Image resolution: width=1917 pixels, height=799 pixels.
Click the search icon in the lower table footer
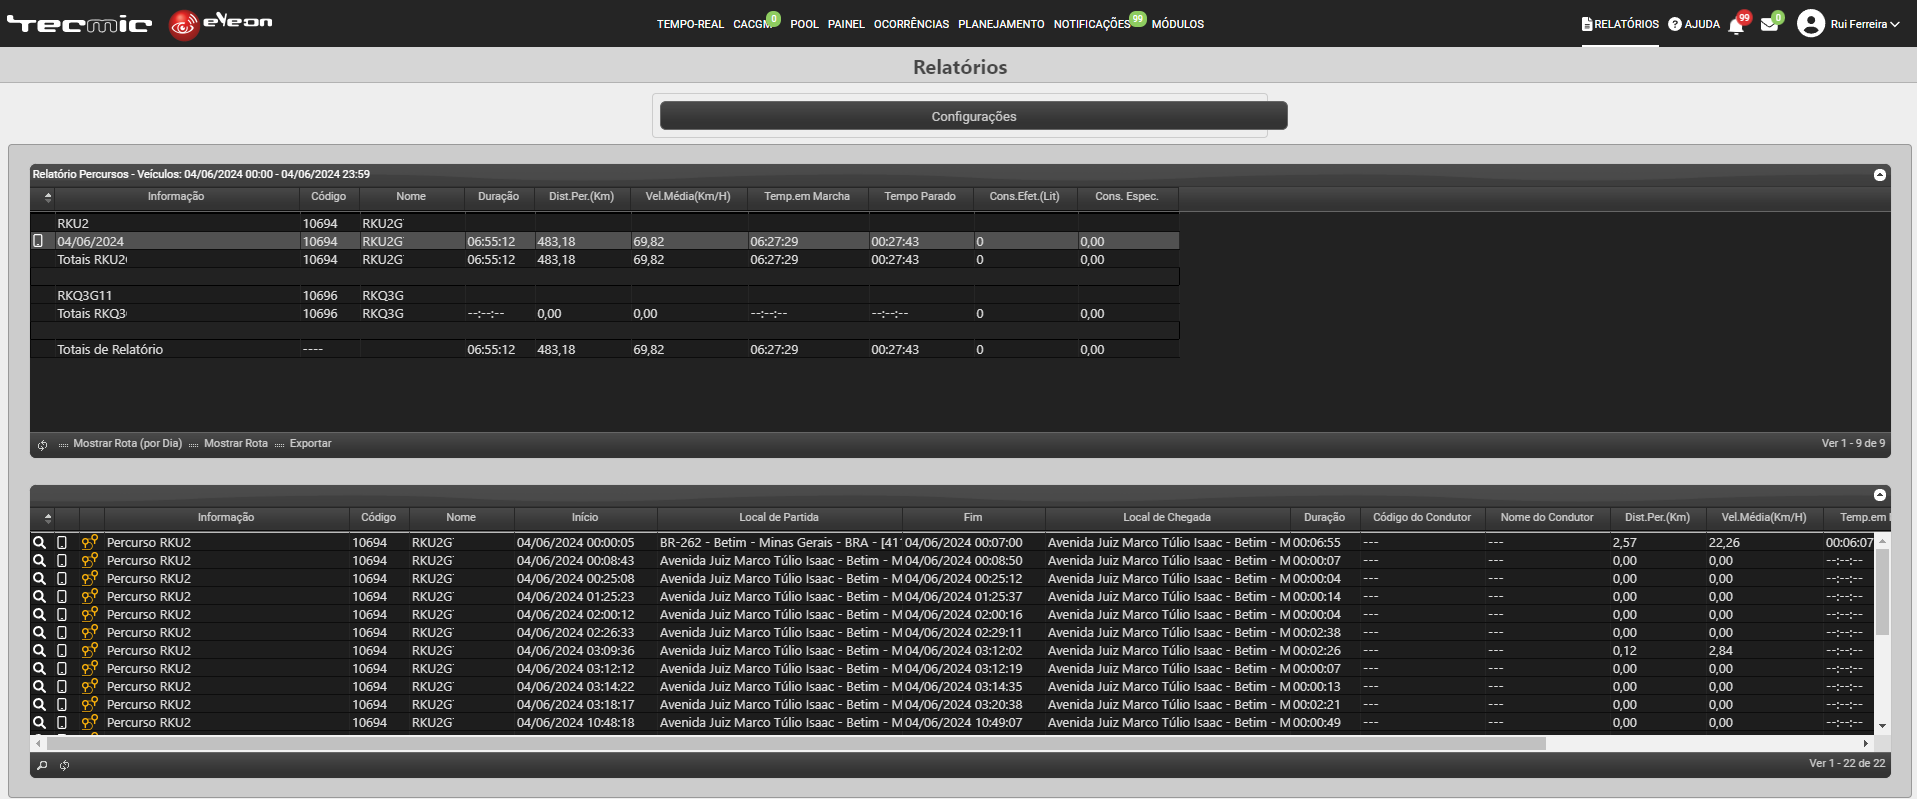coord(42,766)
